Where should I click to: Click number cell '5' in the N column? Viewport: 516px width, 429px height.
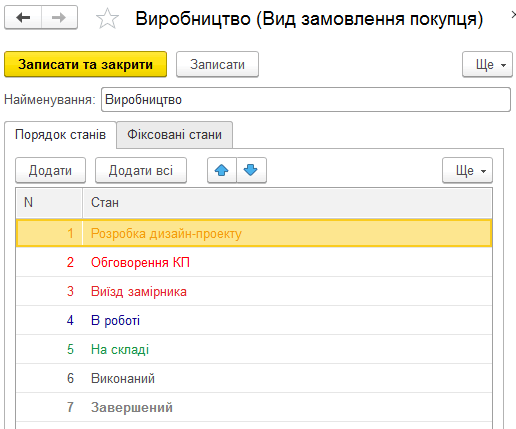point(49,349)
